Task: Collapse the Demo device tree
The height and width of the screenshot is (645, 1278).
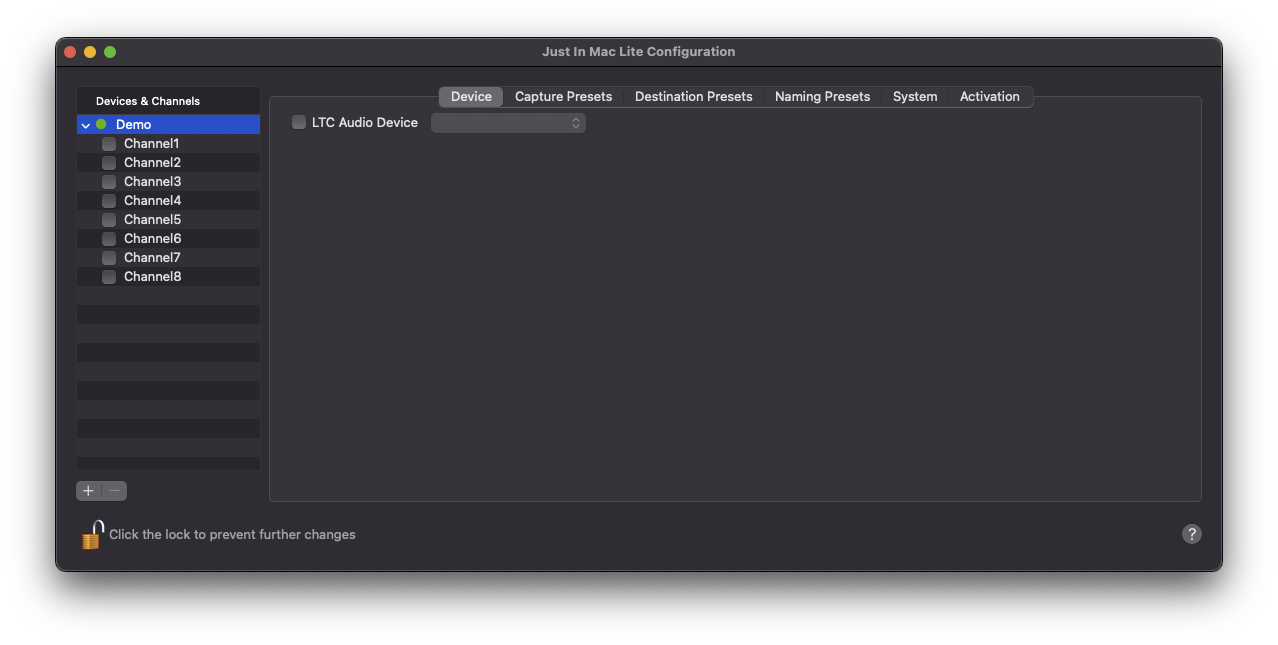Action: 86,126
